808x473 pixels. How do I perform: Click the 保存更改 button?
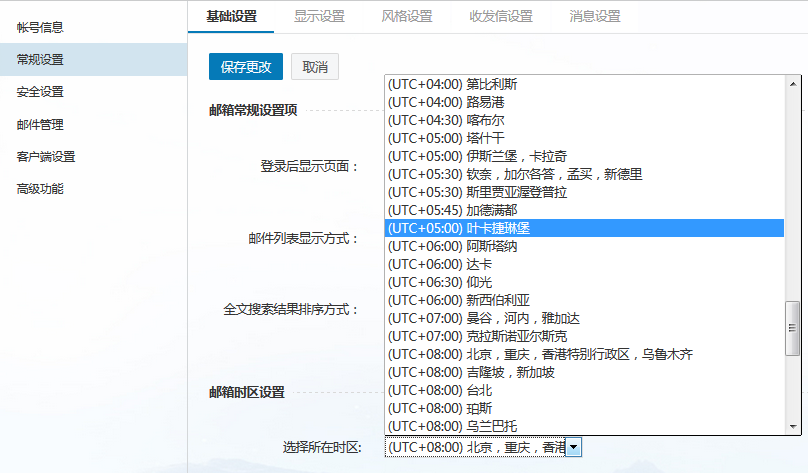click(246, 67)
